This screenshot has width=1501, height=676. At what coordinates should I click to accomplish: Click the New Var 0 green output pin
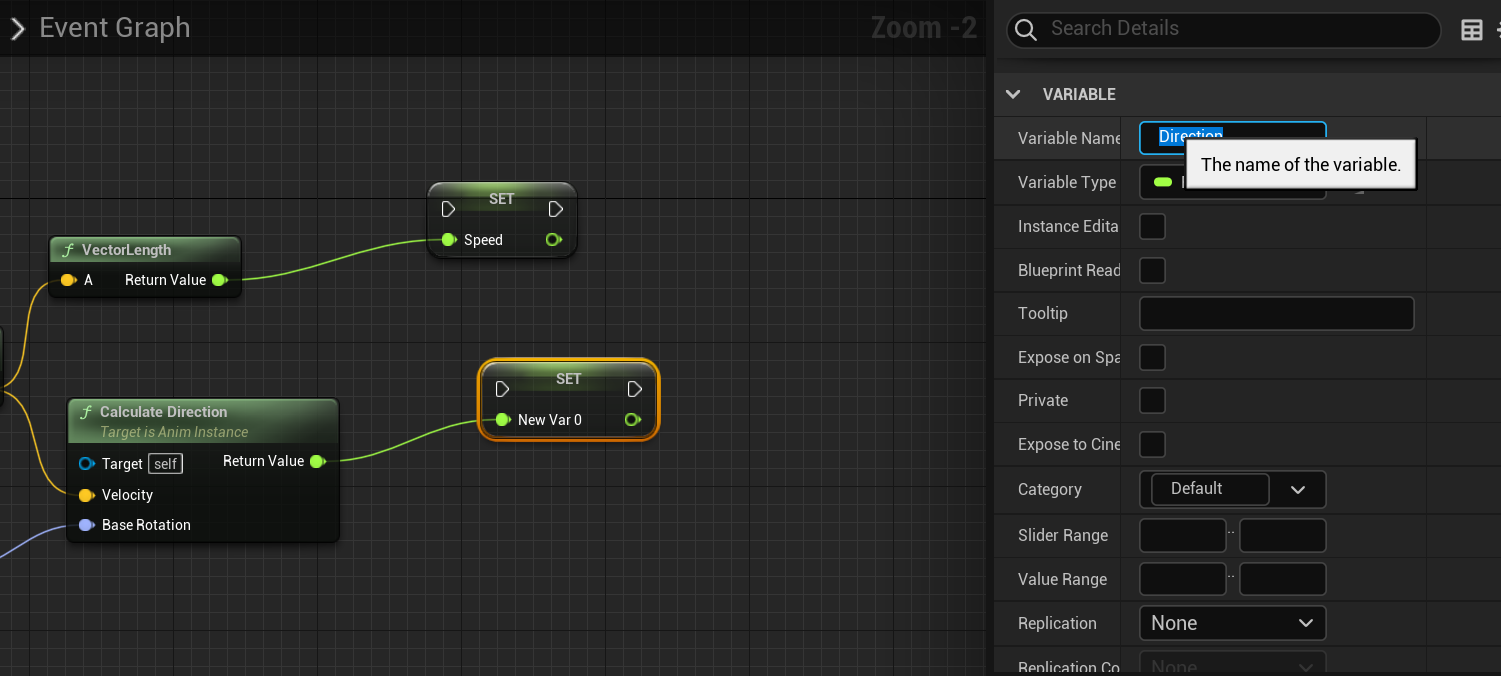pyautogui.click(x=632, y=420)
